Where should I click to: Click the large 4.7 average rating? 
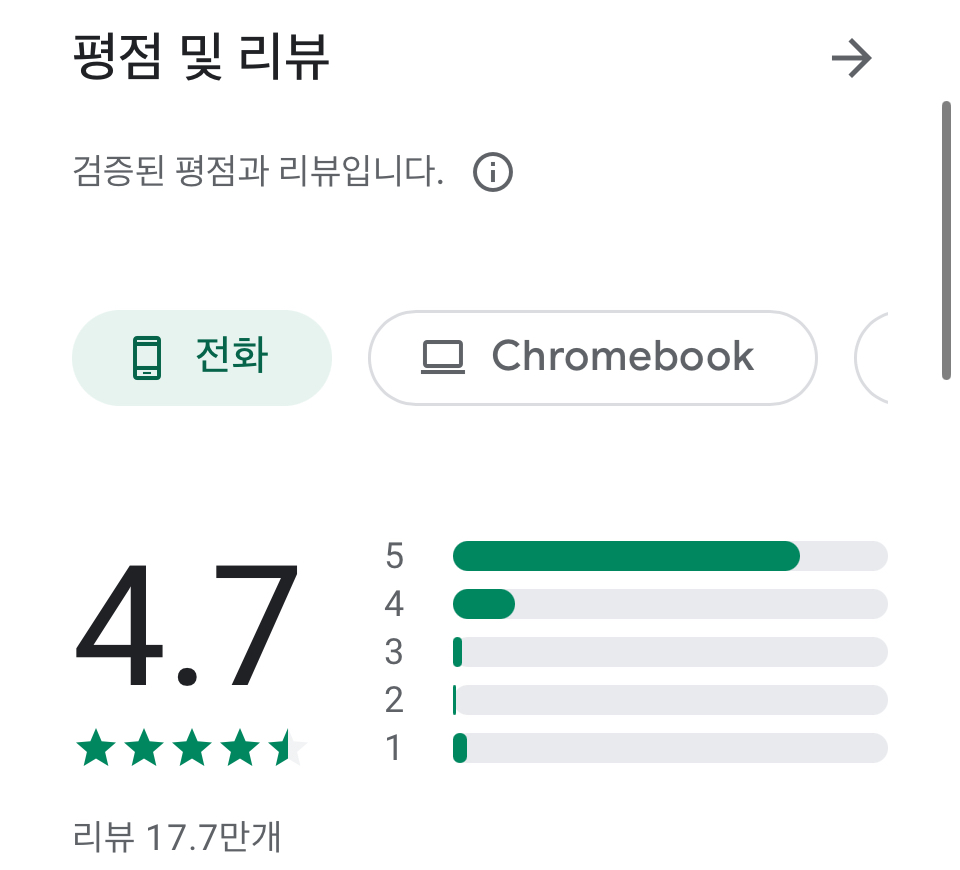186,626
